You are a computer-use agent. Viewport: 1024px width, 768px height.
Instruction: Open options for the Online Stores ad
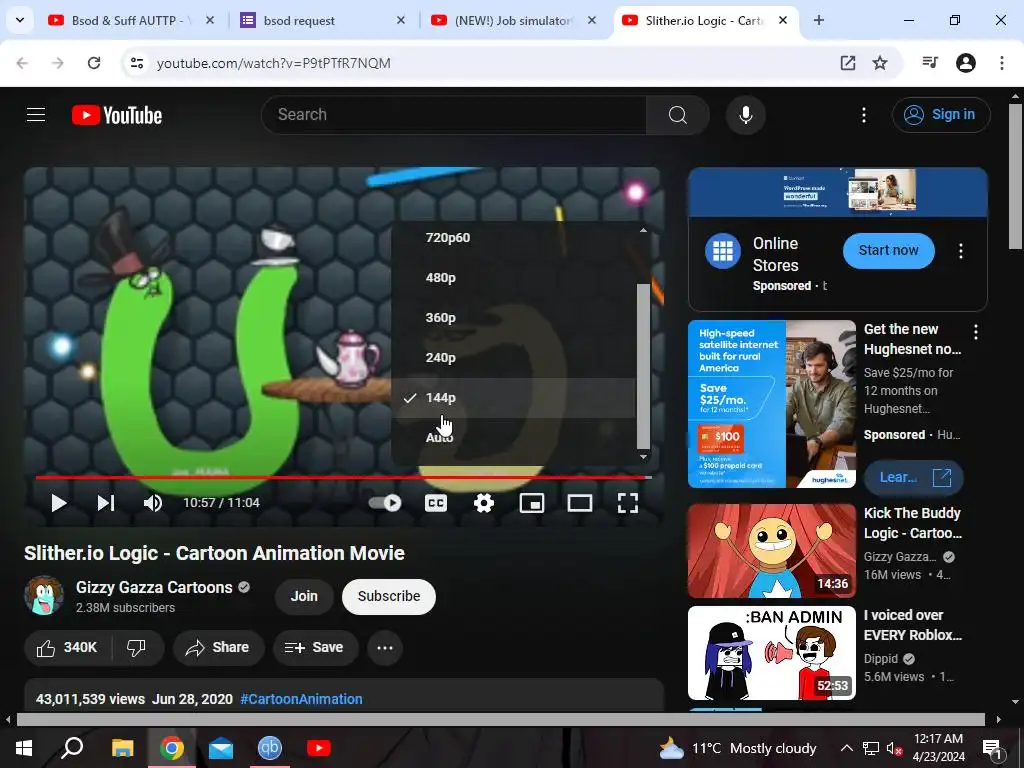click(x=960, y=251)
